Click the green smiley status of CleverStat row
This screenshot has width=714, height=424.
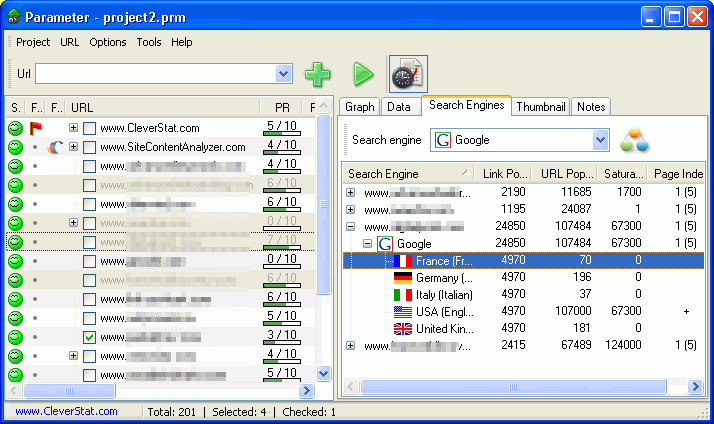click(x=15, y=128)
